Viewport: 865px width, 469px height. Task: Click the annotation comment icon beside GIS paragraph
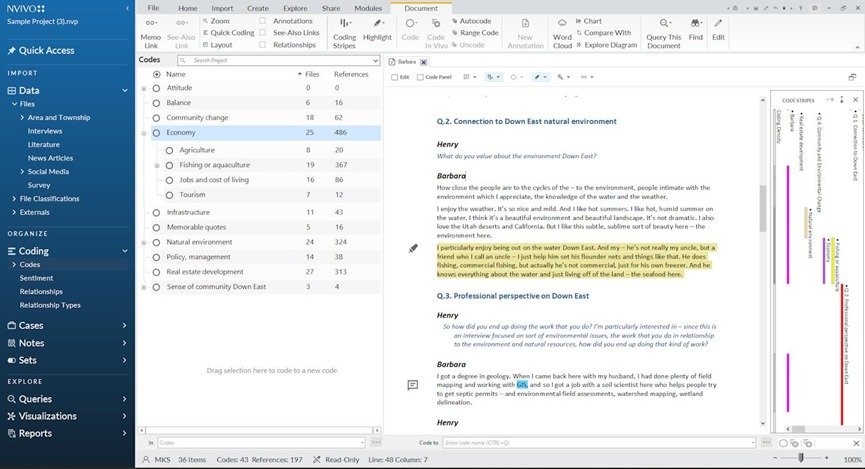[412, 385]
